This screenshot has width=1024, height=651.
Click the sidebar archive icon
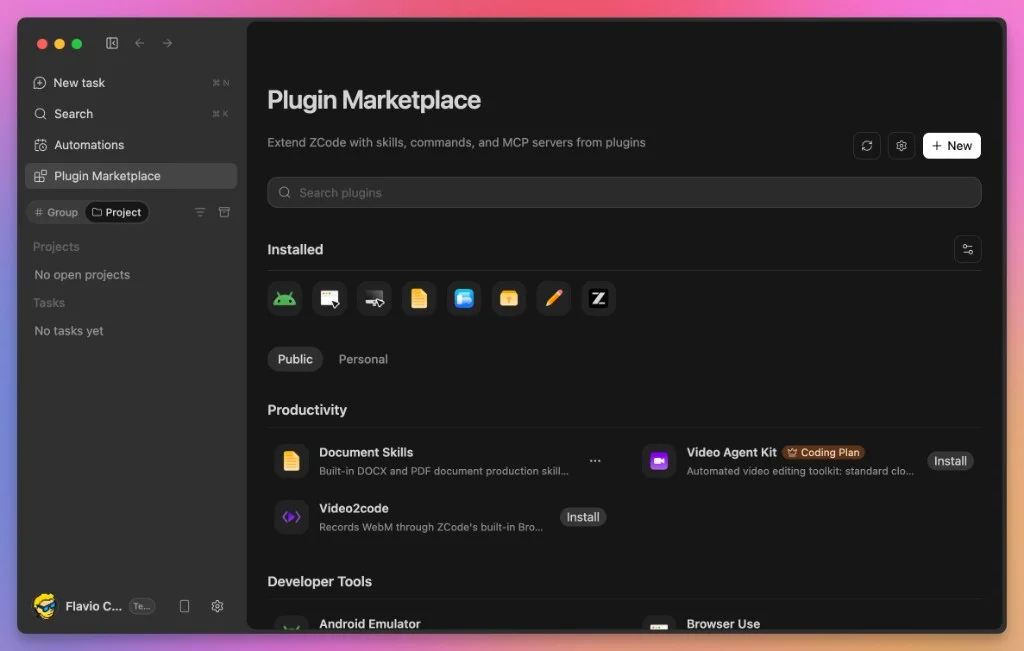(224, 212)
